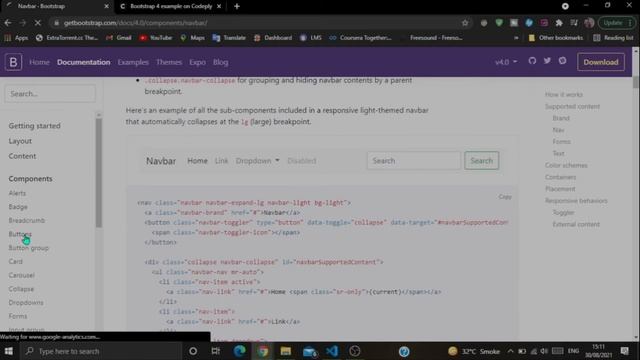
Task: Open Buttons in the sidebar
Action: coord(20,234)
